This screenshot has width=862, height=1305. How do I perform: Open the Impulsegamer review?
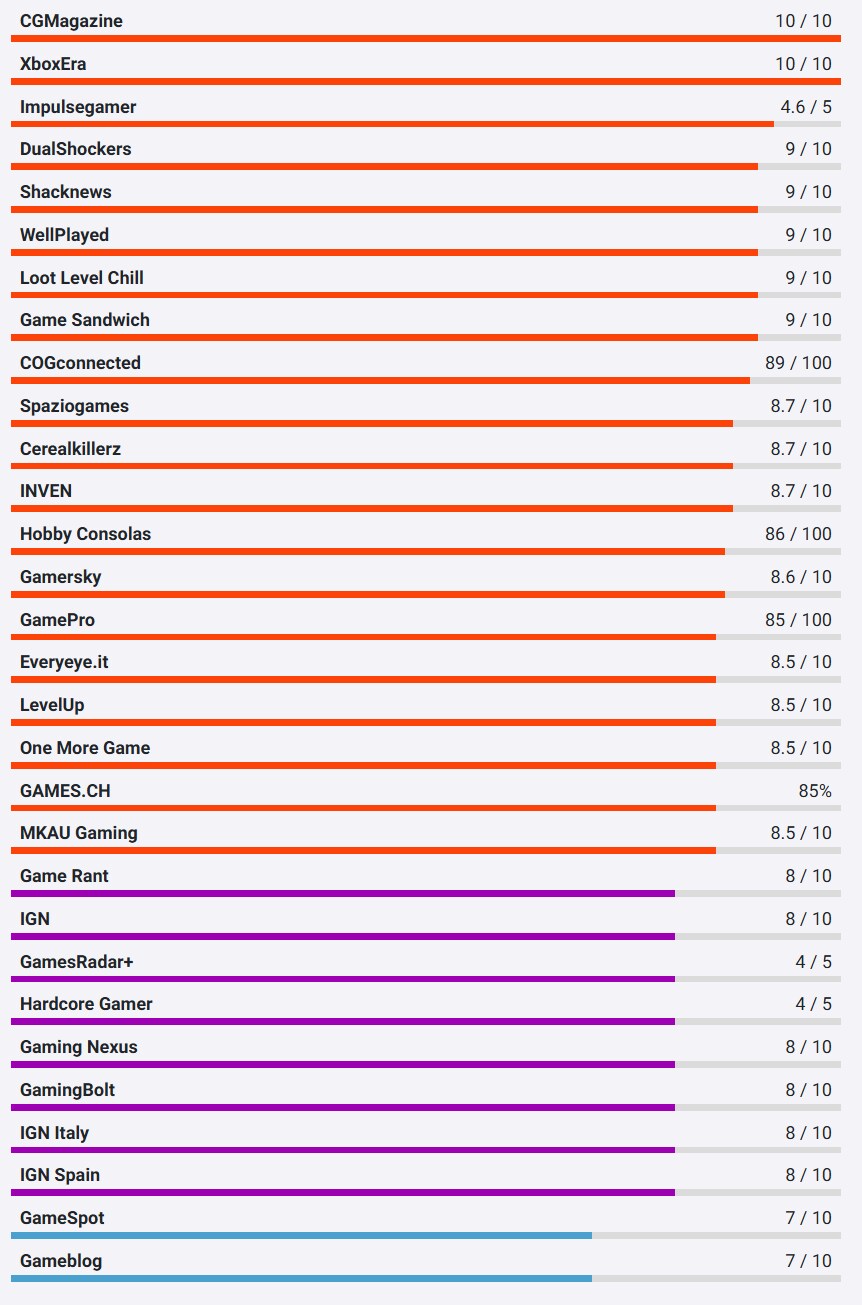[78, 107]
